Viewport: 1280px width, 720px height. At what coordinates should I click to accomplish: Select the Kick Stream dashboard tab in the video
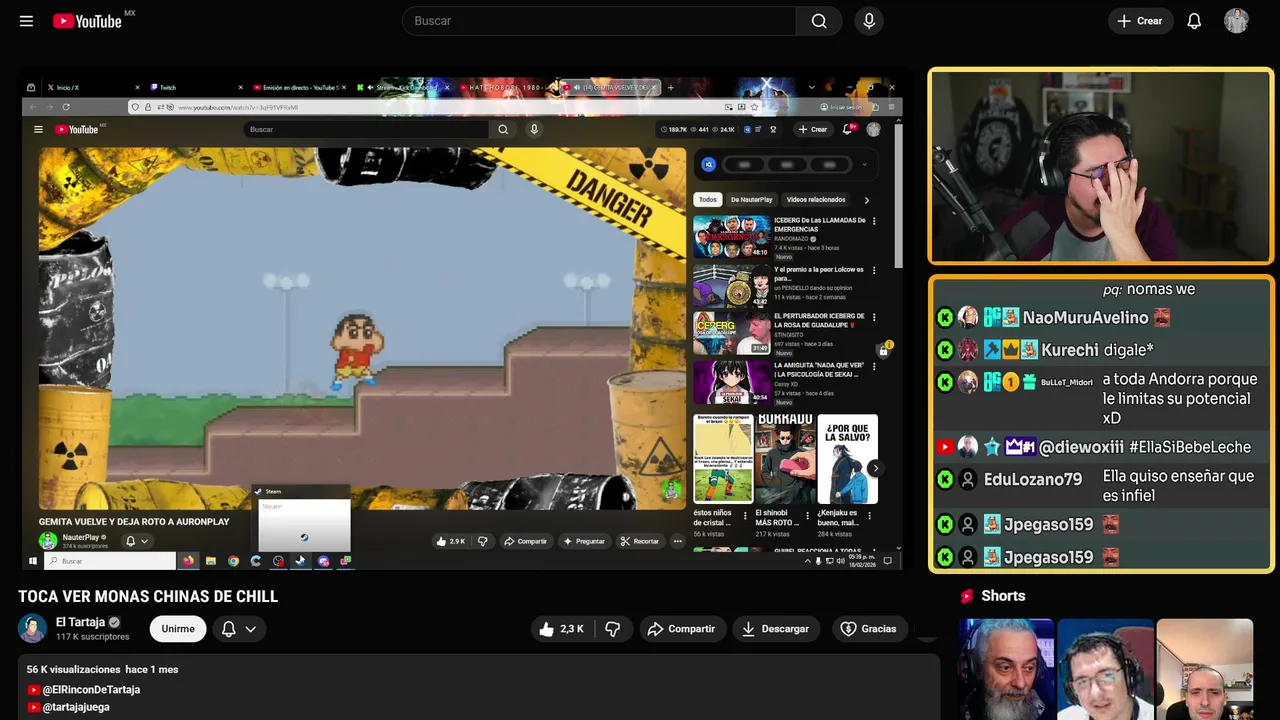pos(402,87)
